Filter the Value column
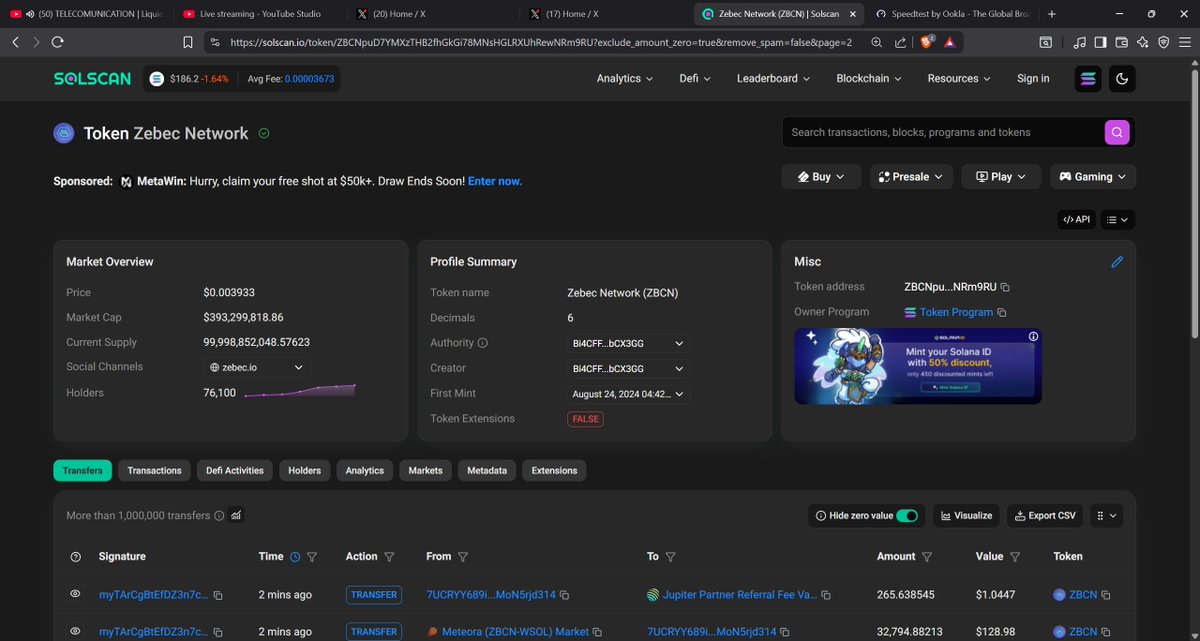1200x641 pixels. click(1015, 557)
